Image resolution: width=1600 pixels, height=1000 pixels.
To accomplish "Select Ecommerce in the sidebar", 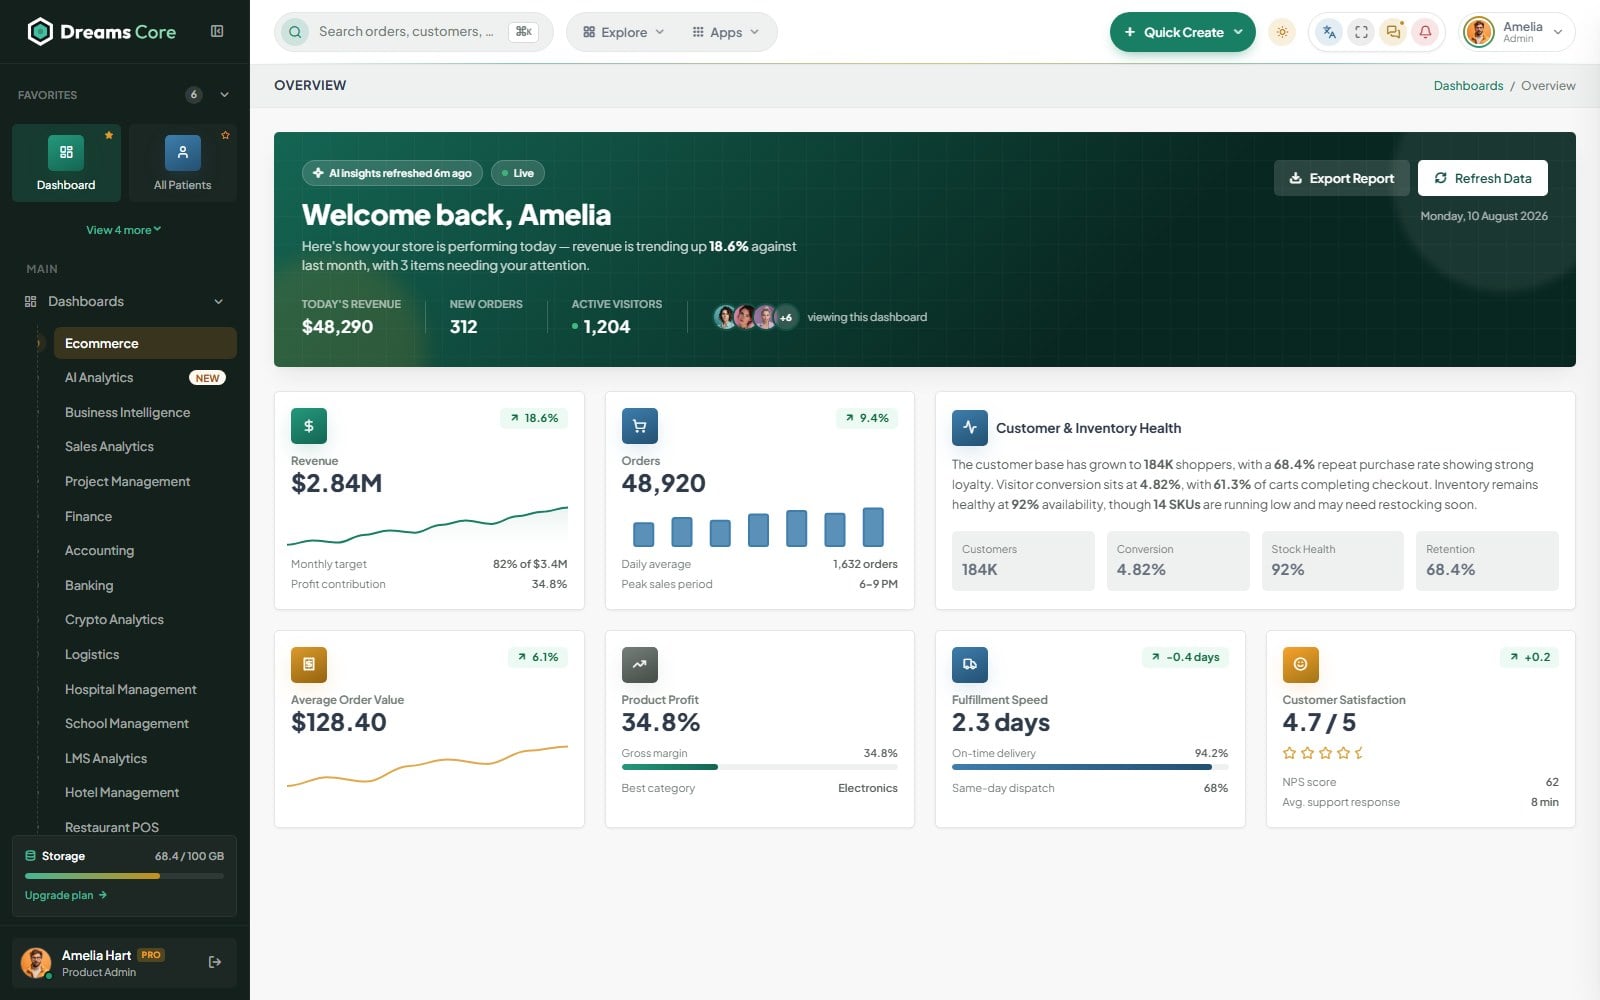I will [x=145, y=343].
